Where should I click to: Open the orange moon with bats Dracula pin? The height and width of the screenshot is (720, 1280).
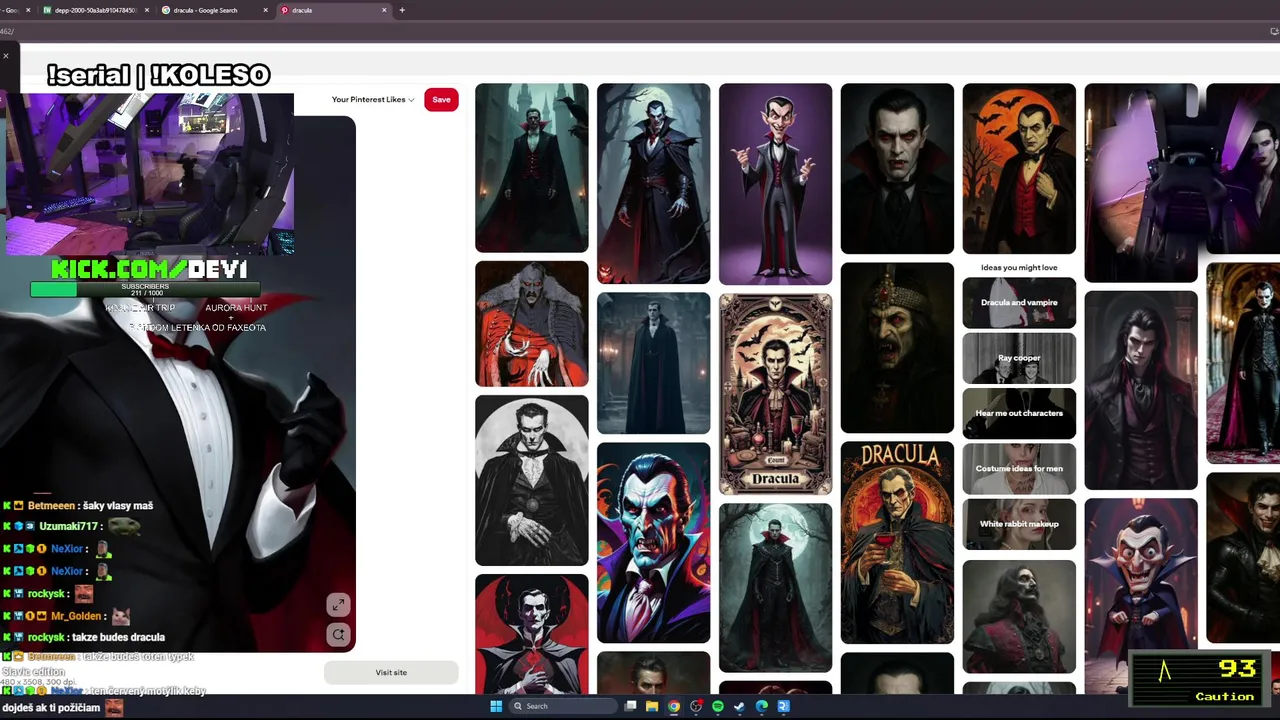[x=1019, y=169]
